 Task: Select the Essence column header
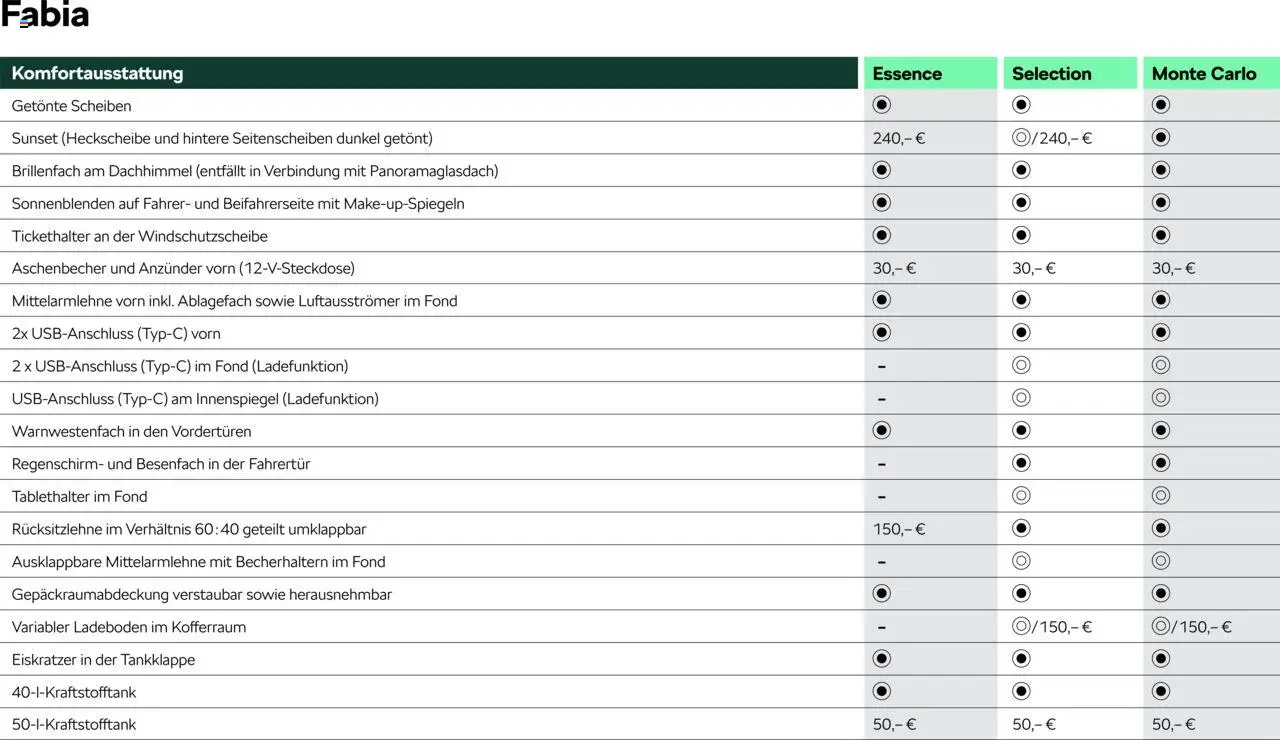click(907, 73)
